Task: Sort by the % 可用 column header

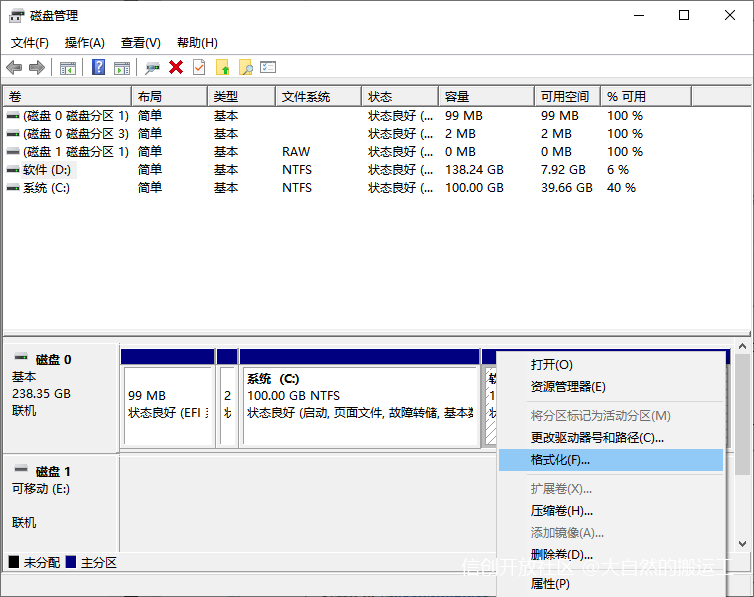Action: [646, 97]
